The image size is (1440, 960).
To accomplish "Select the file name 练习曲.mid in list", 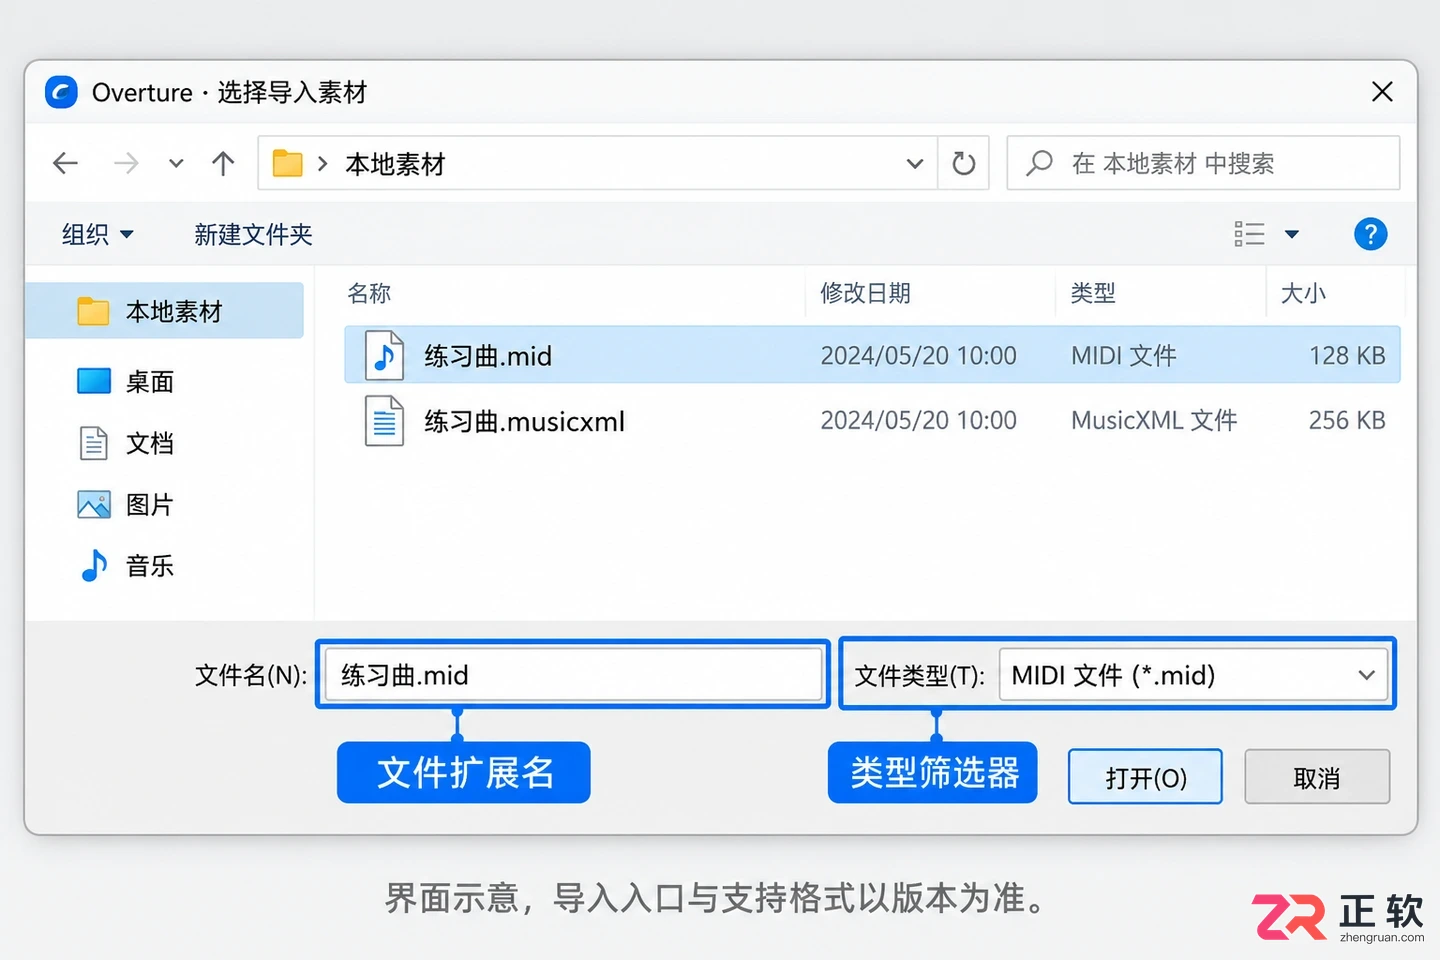I will click(488, 356).
